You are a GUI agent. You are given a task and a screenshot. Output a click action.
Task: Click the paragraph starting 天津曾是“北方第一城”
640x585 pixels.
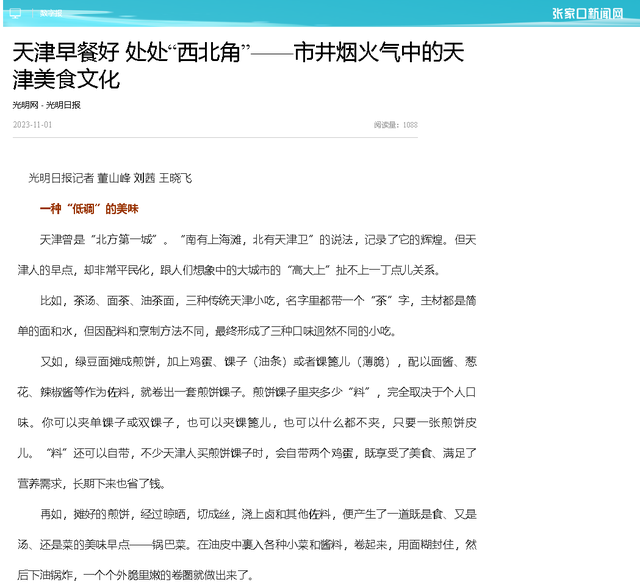[247, 255]
